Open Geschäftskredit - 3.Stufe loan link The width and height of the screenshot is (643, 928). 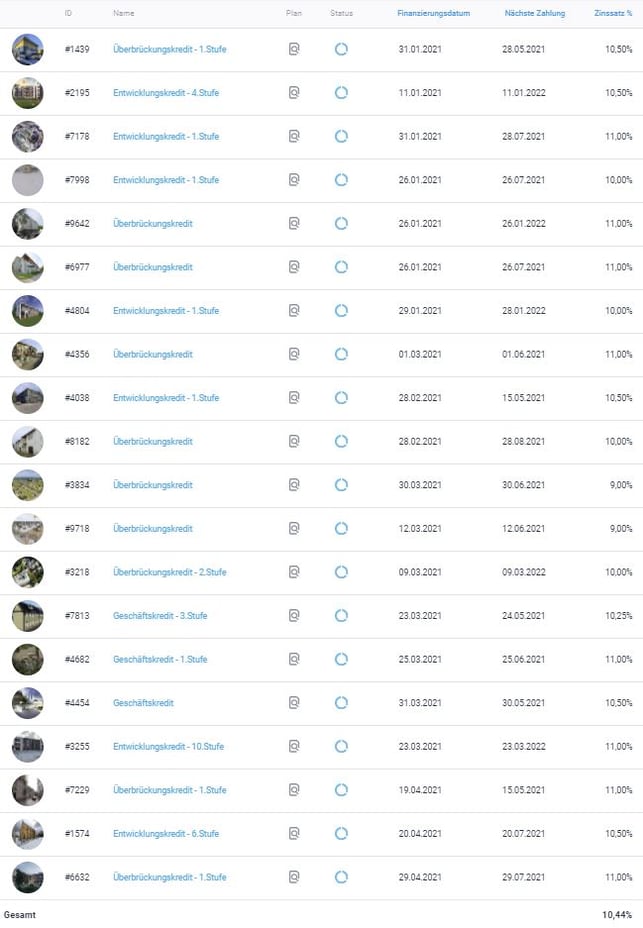click(160, 616)
